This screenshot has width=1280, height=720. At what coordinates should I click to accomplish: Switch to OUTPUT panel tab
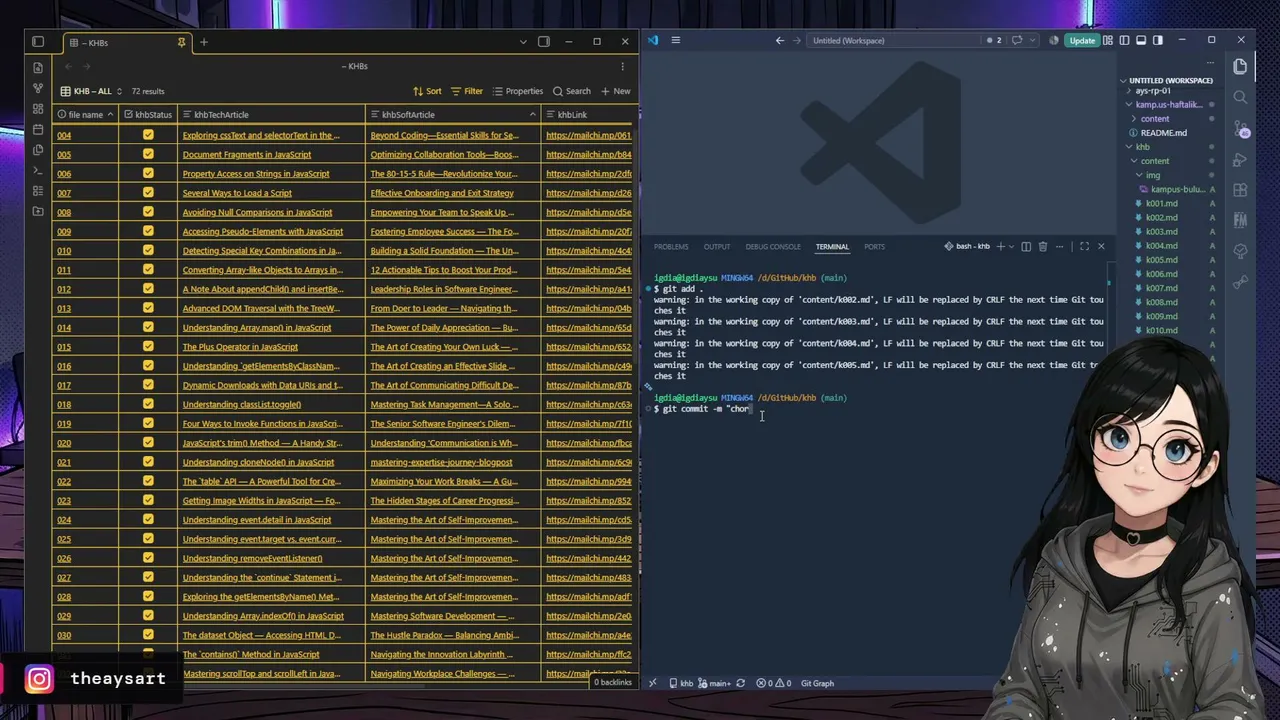click(717, 247)
